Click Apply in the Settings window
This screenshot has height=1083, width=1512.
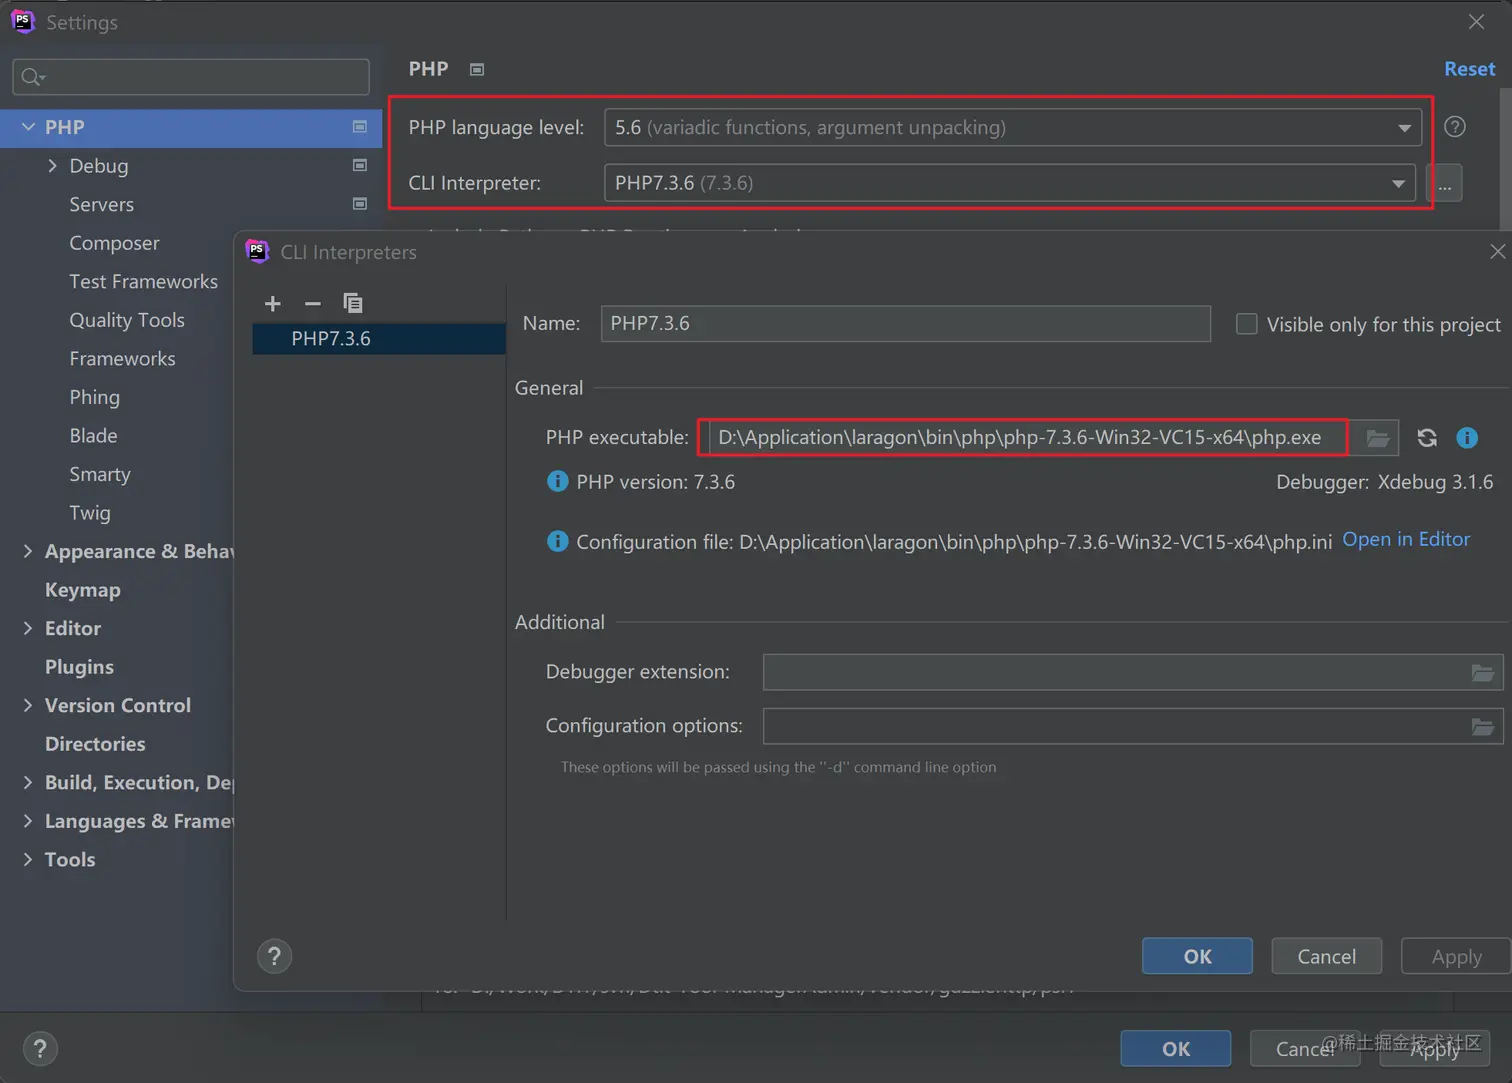tap(1434, 1048)
